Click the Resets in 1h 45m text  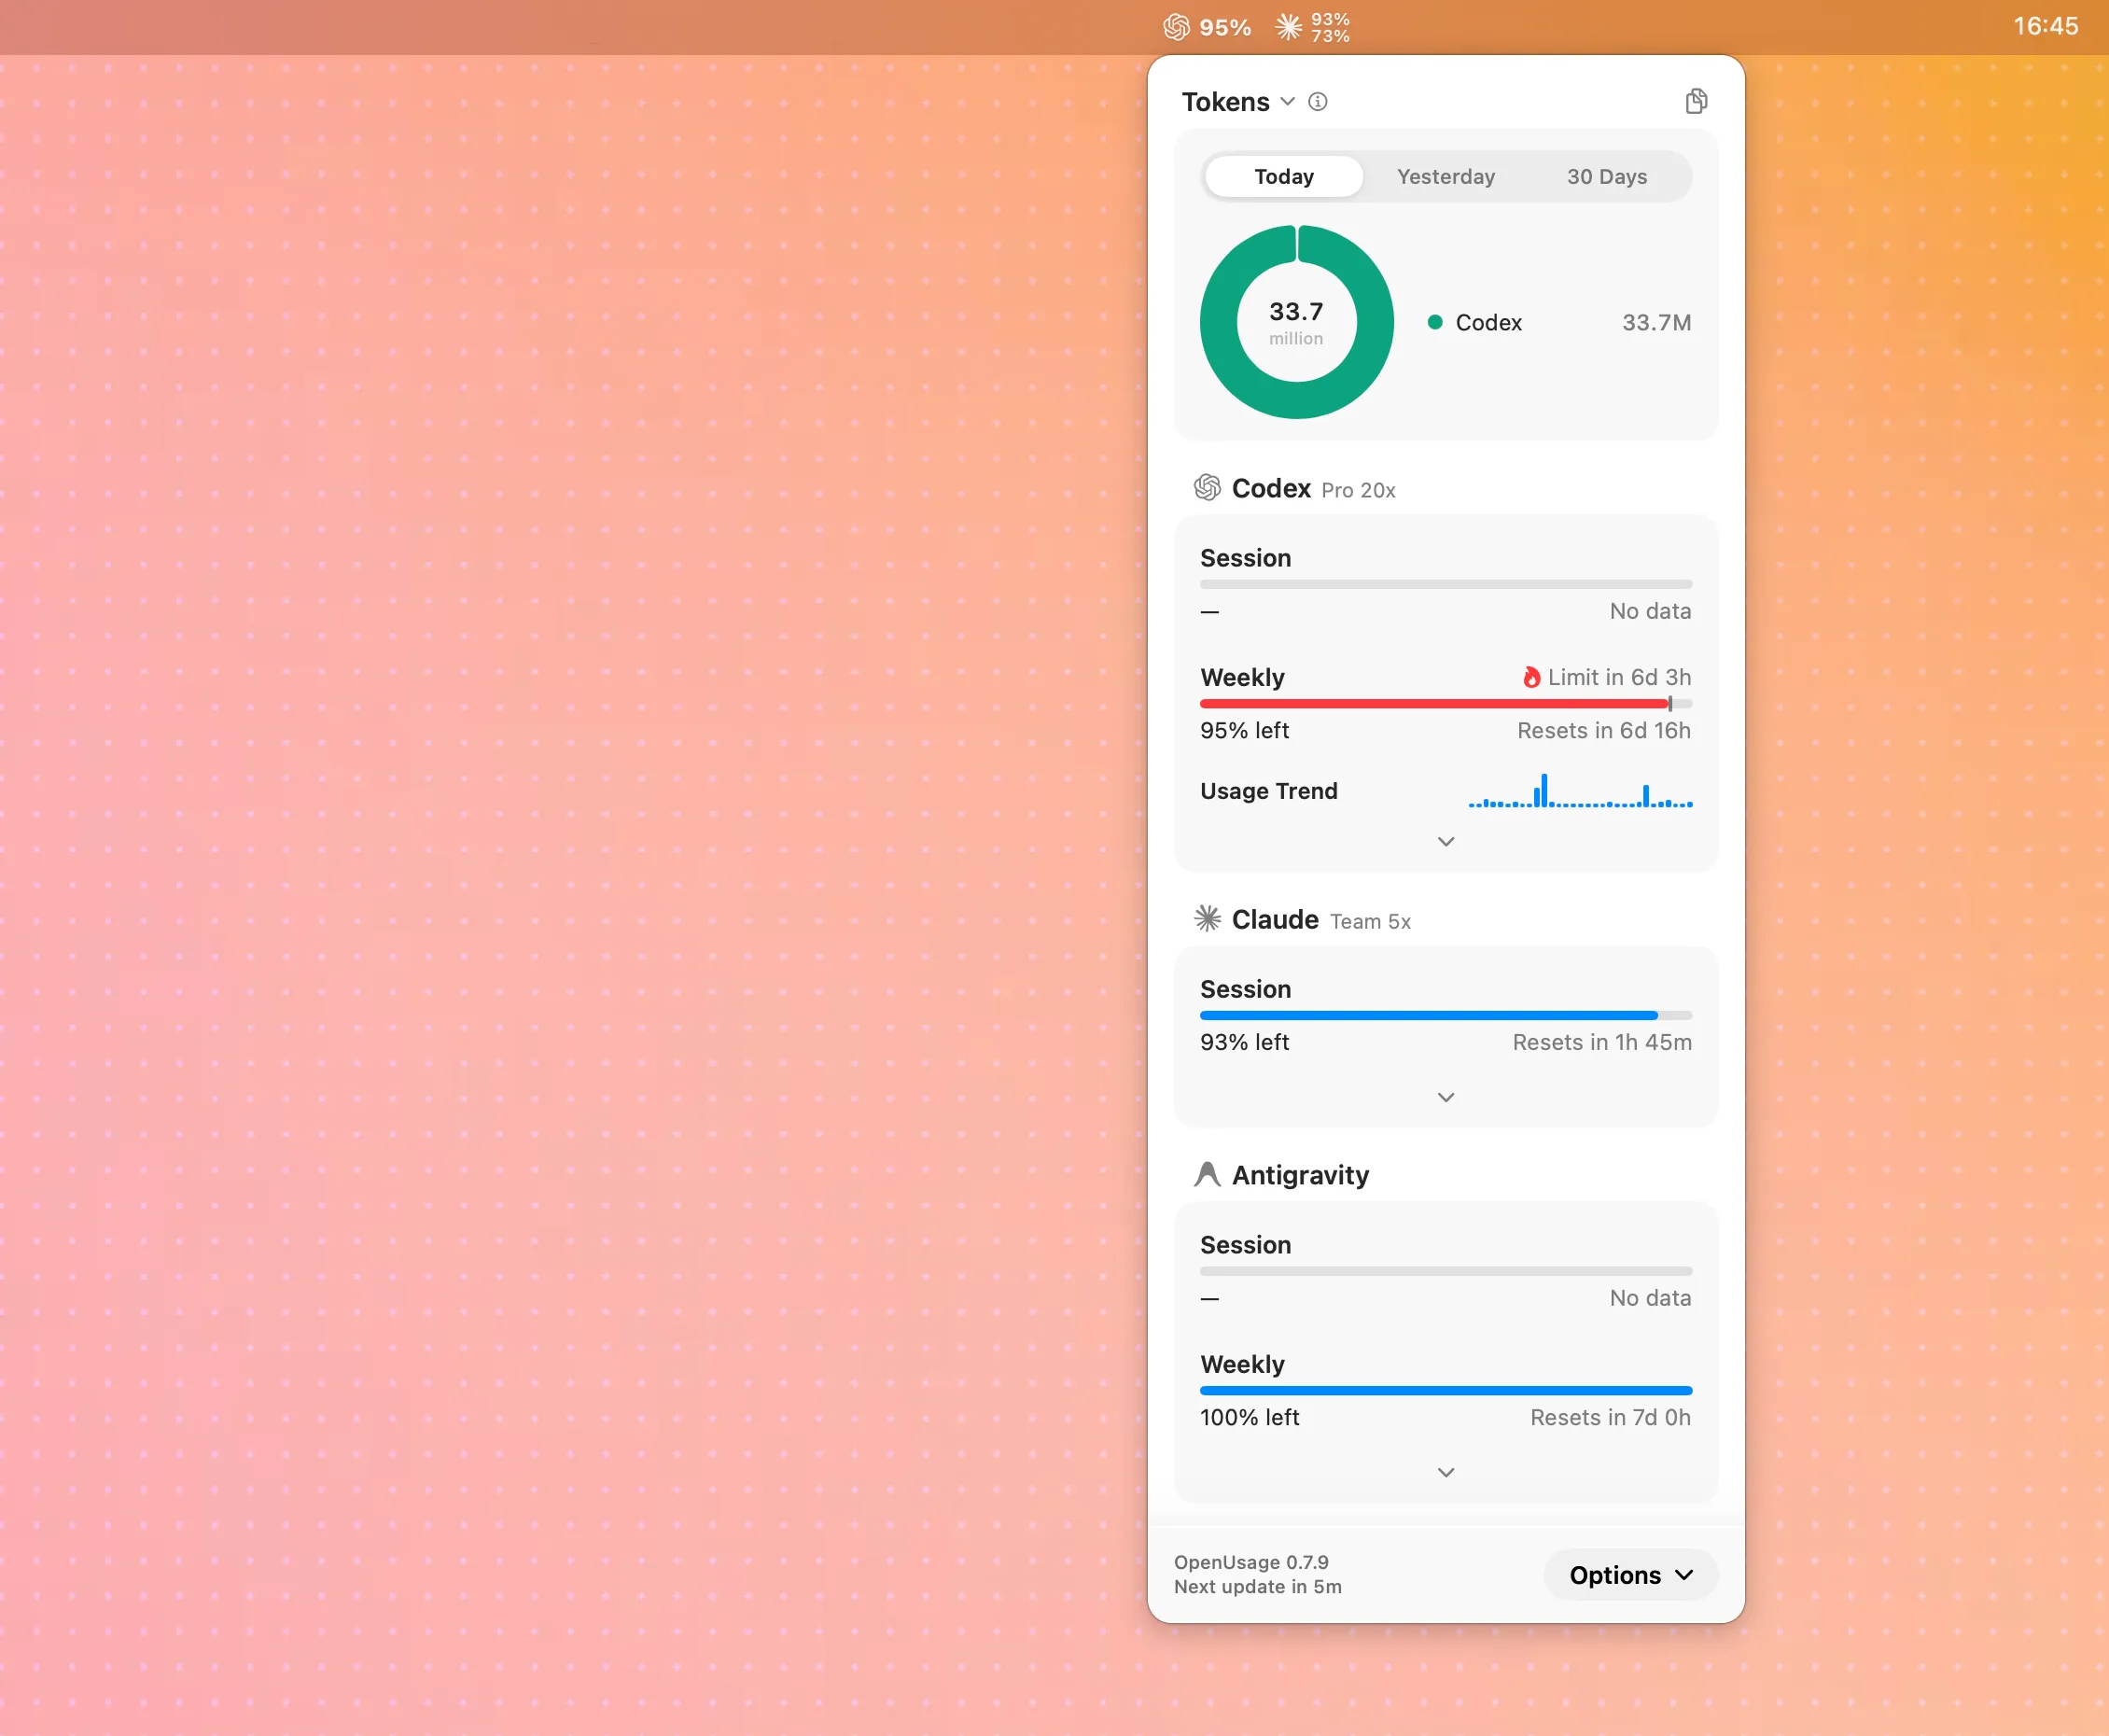click(x=1601, y=1042)
